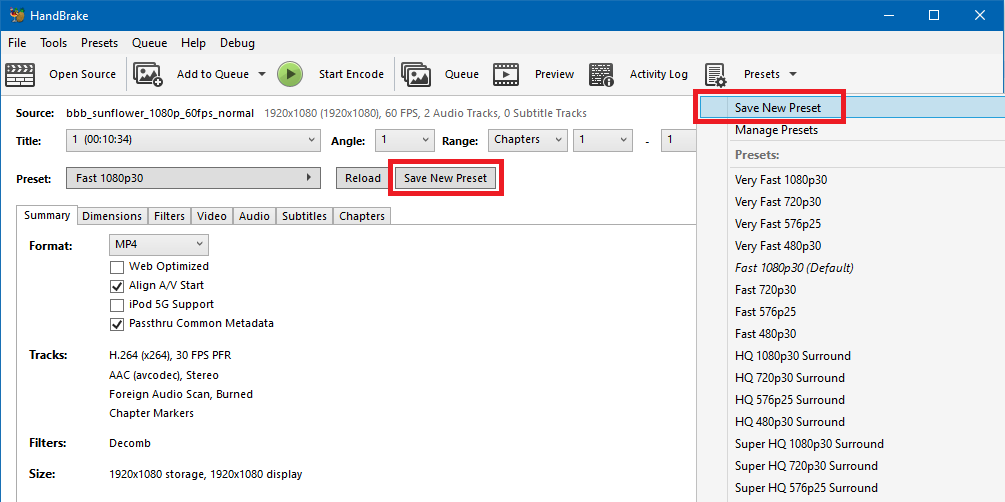Switch to the Dimensions tab
The width and height of the screenshot is (1005, 502).
(112, 216)
